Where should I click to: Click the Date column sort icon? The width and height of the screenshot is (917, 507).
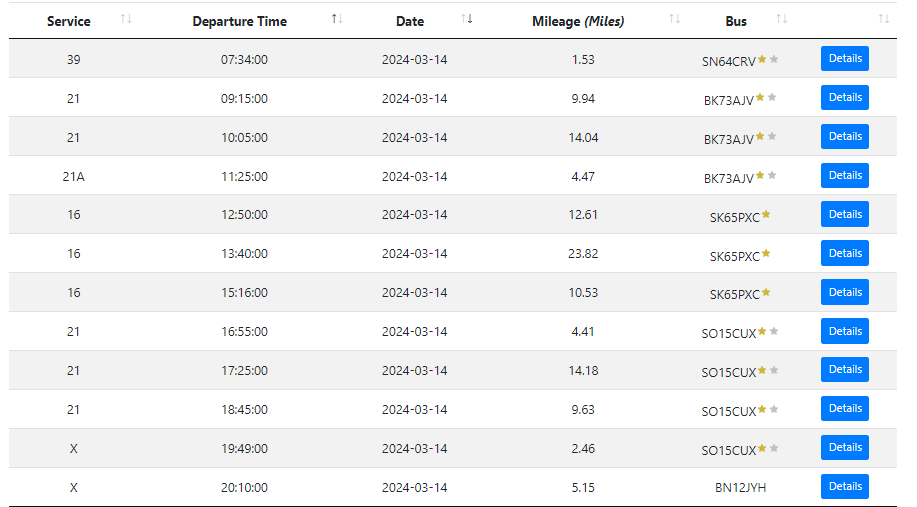click(467, 20)
